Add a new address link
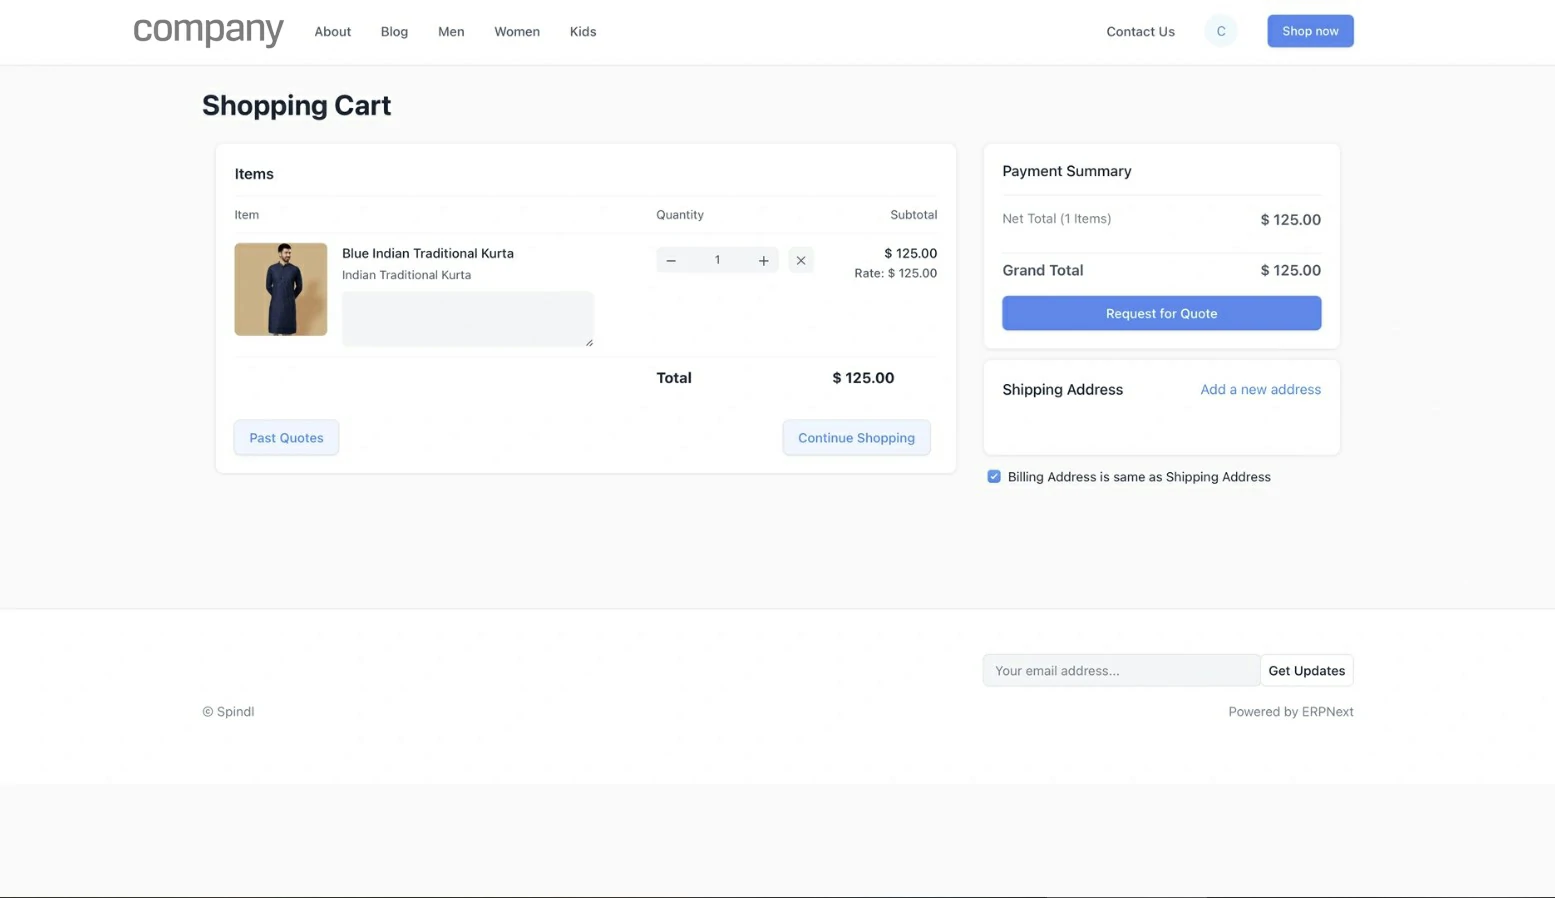This screenshot has height=898, width=1555. (1260, 390)
